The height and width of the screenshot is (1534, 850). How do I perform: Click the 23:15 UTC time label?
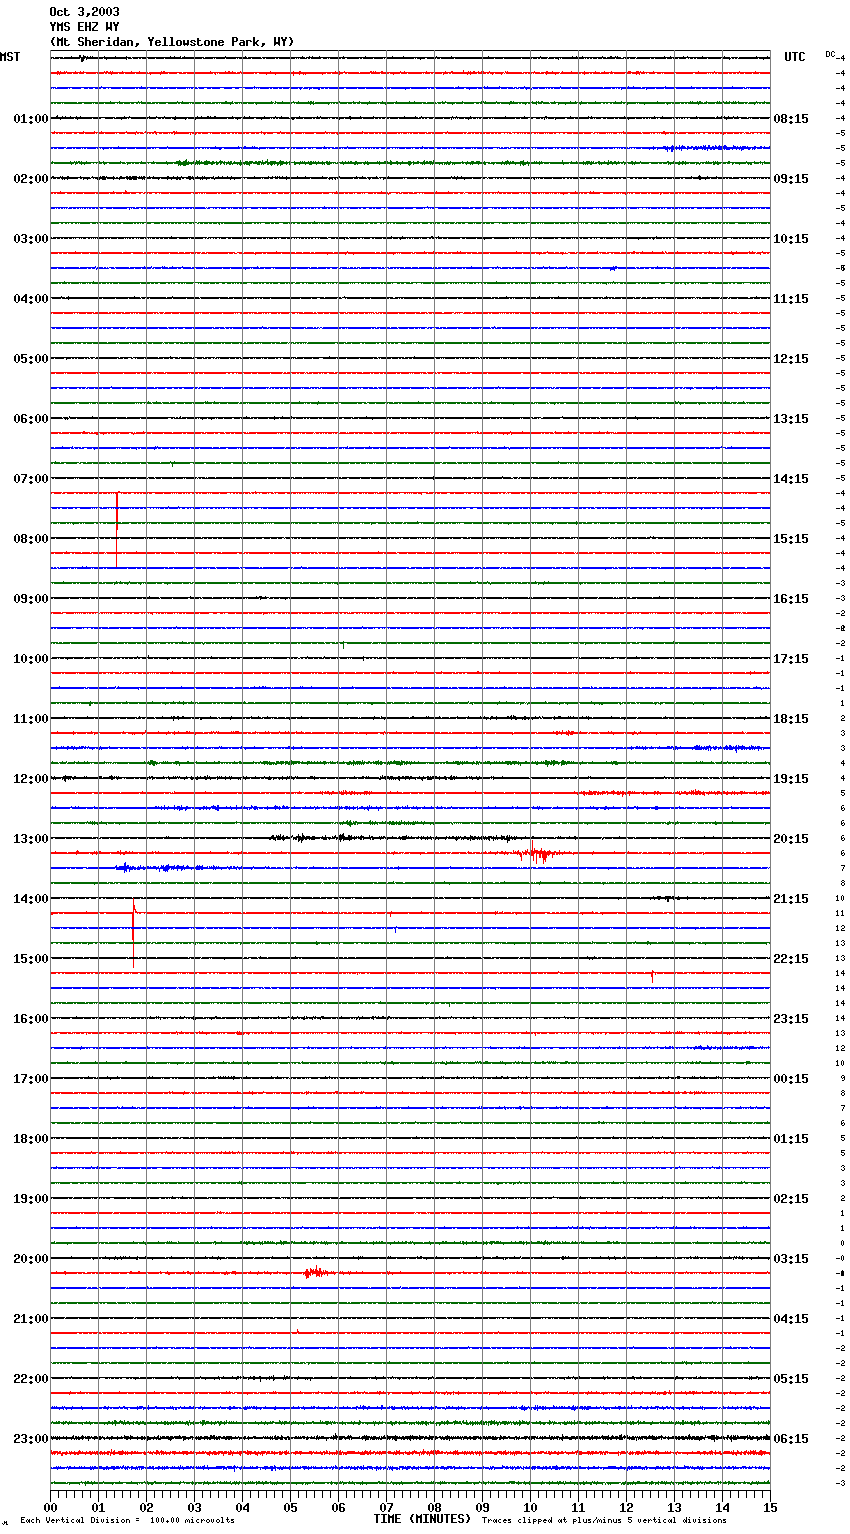791,1019
